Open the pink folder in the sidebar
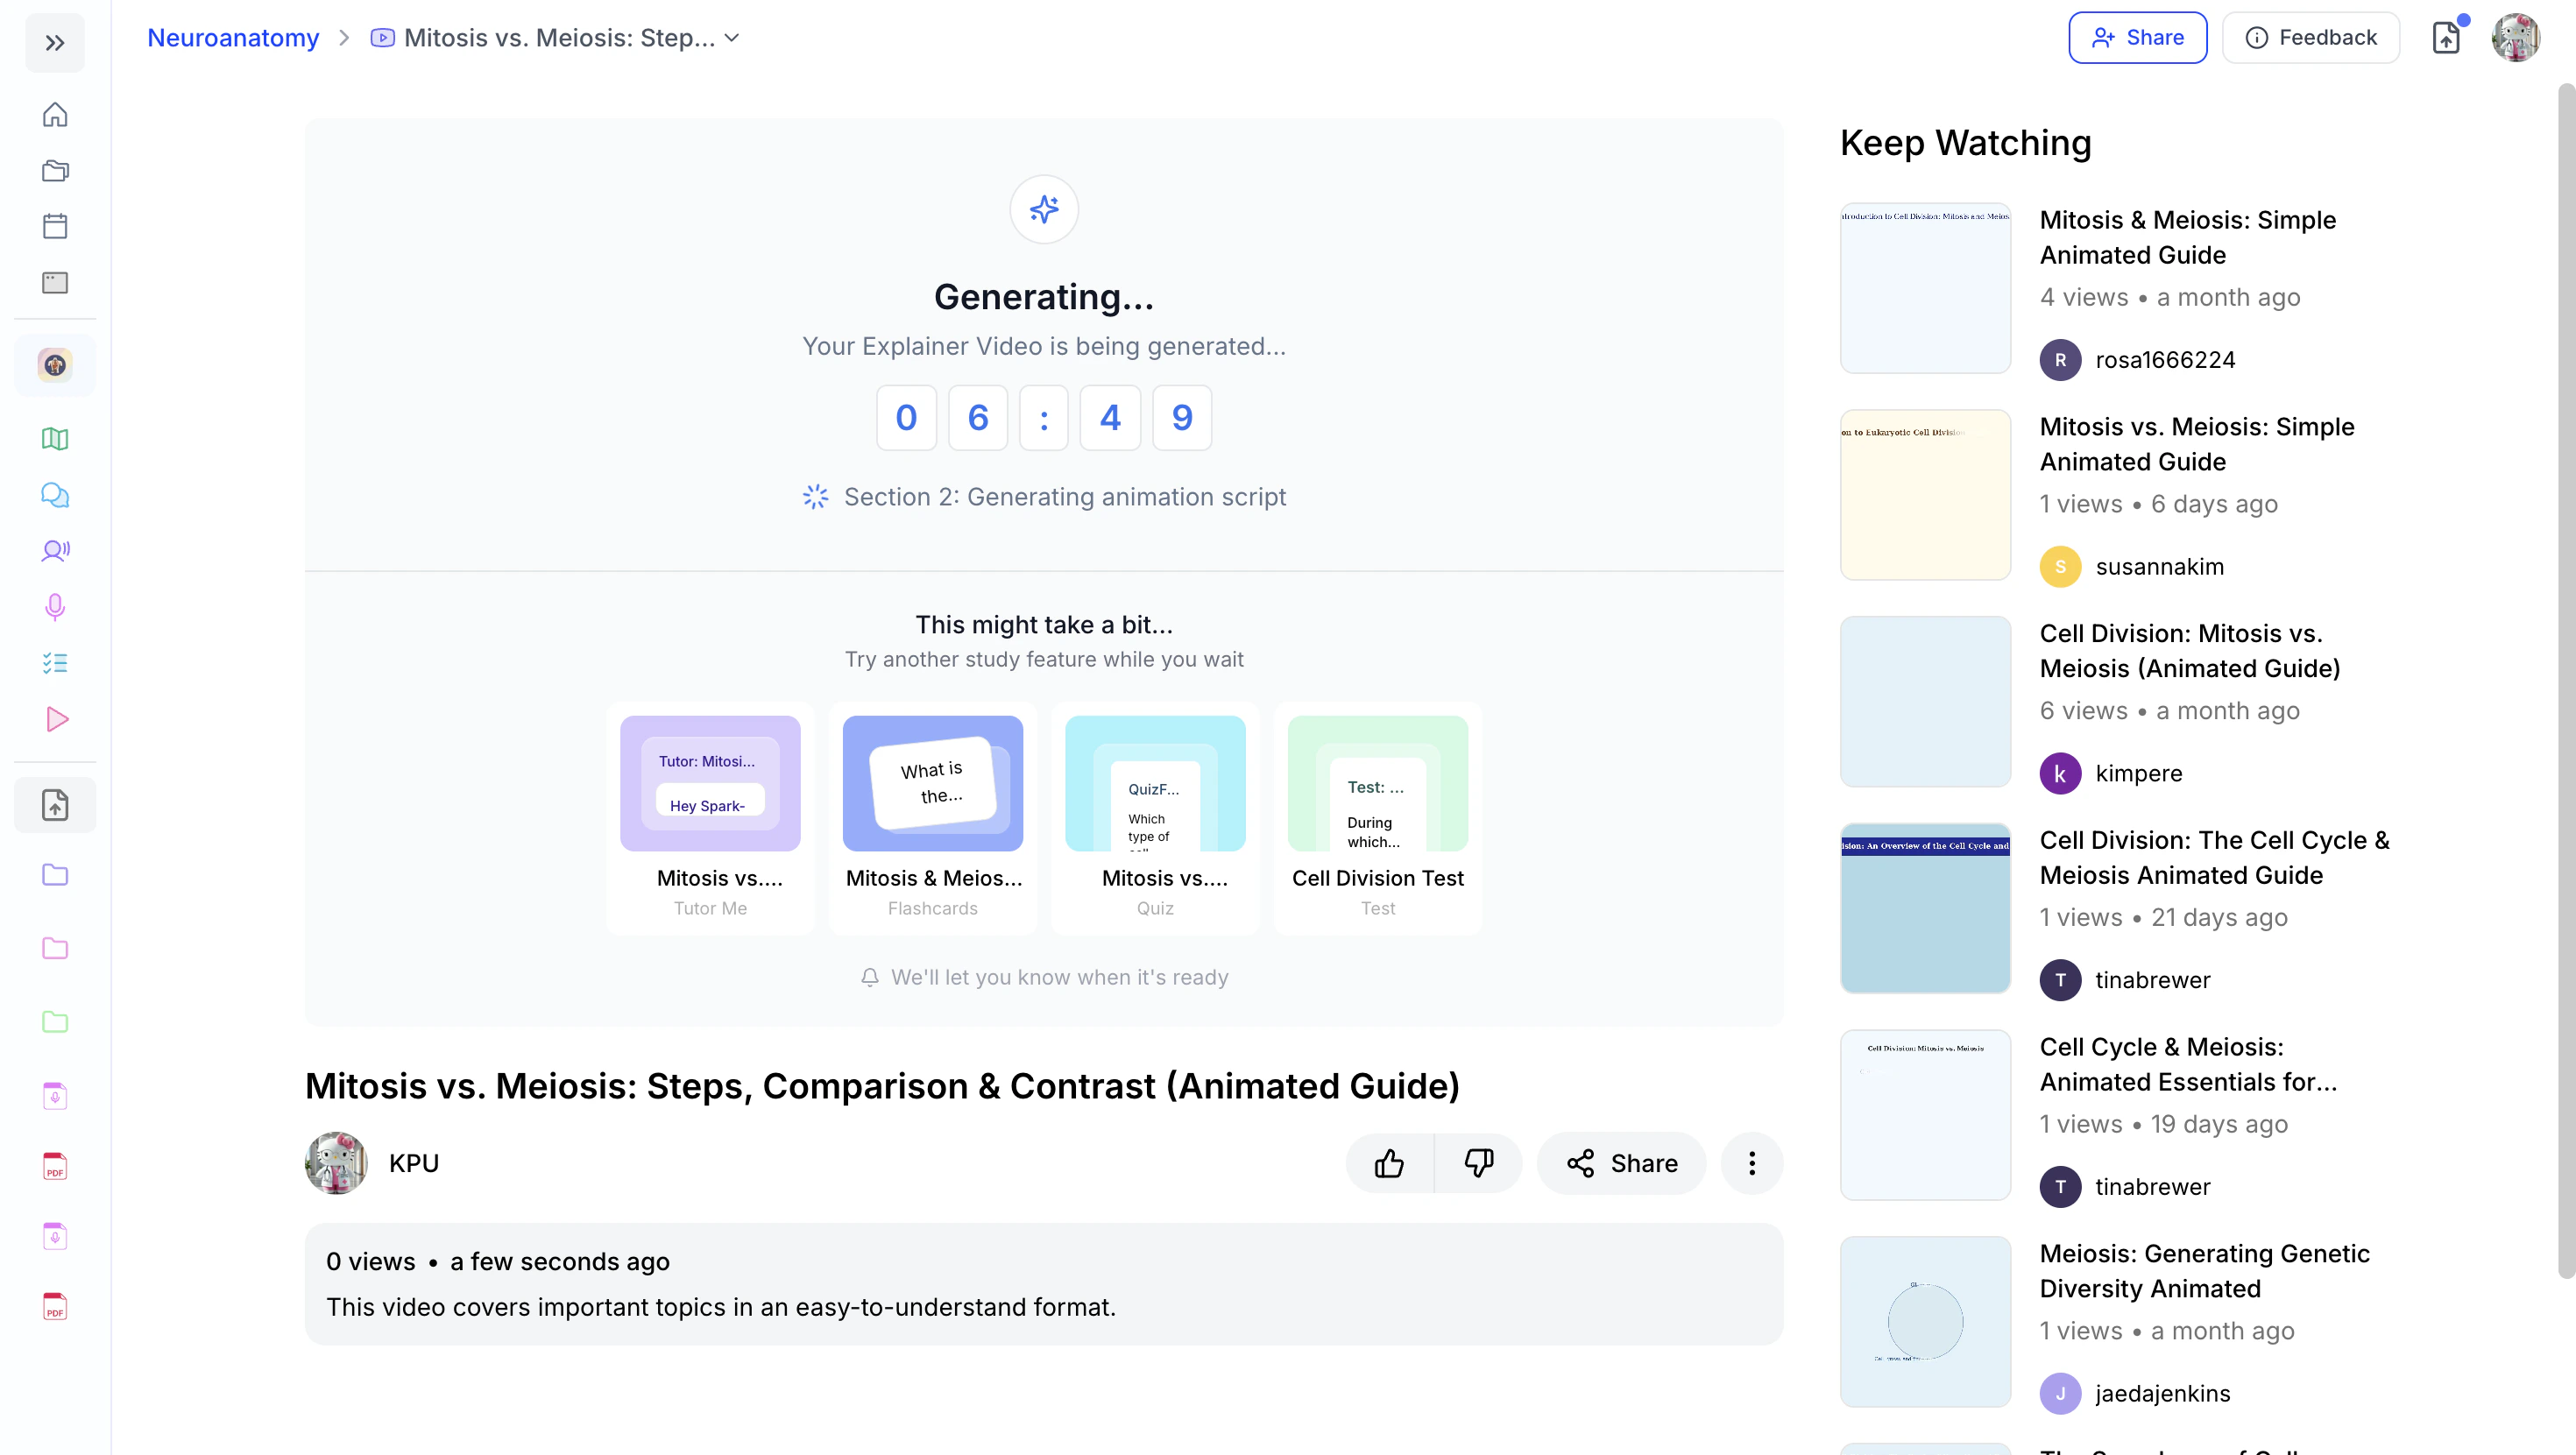This screenshot has height=1455, width=2576. pyautogui.click(x=55, y=948)
